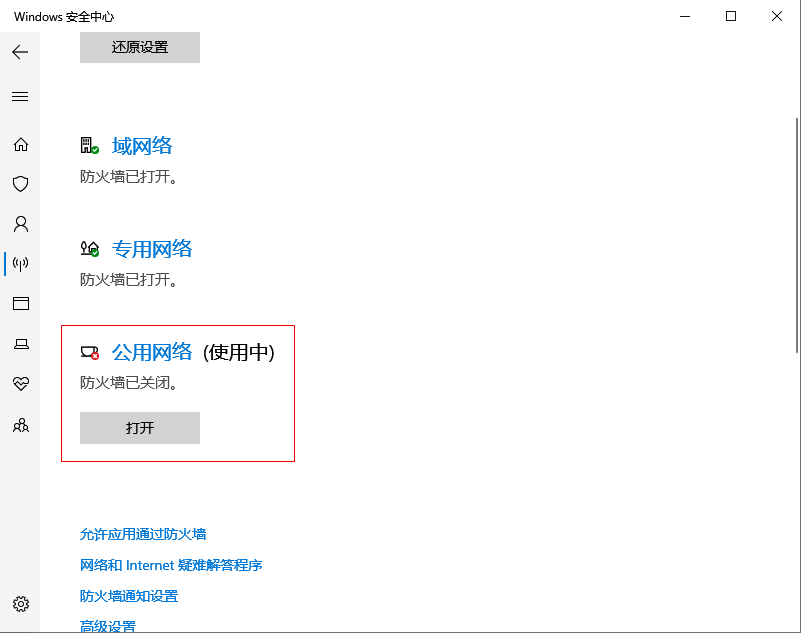Open App & browser control icon

click(x=21, y=303)
